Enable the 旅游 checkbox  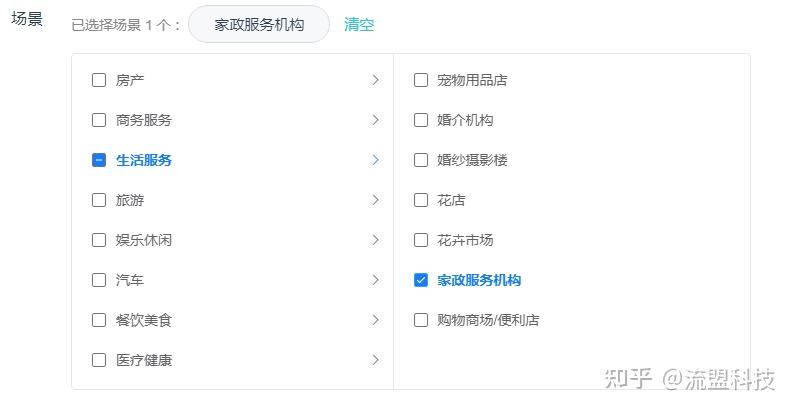pos(99,200)
